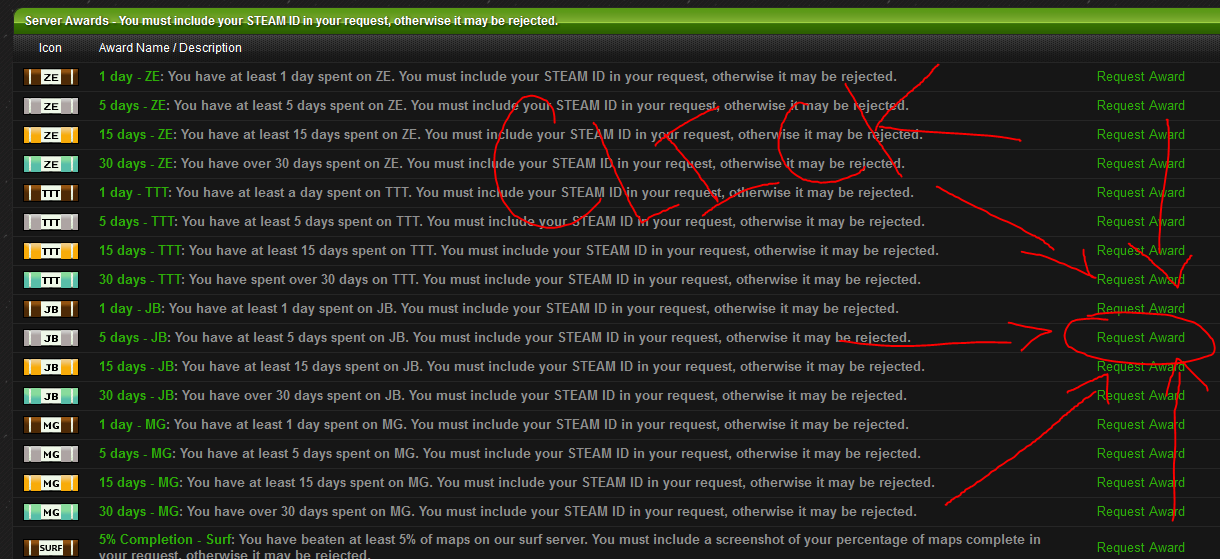This screenshot has height=559, width=1220.
Task: Open the 15 days ZE award title
Action: pos(135,135)
